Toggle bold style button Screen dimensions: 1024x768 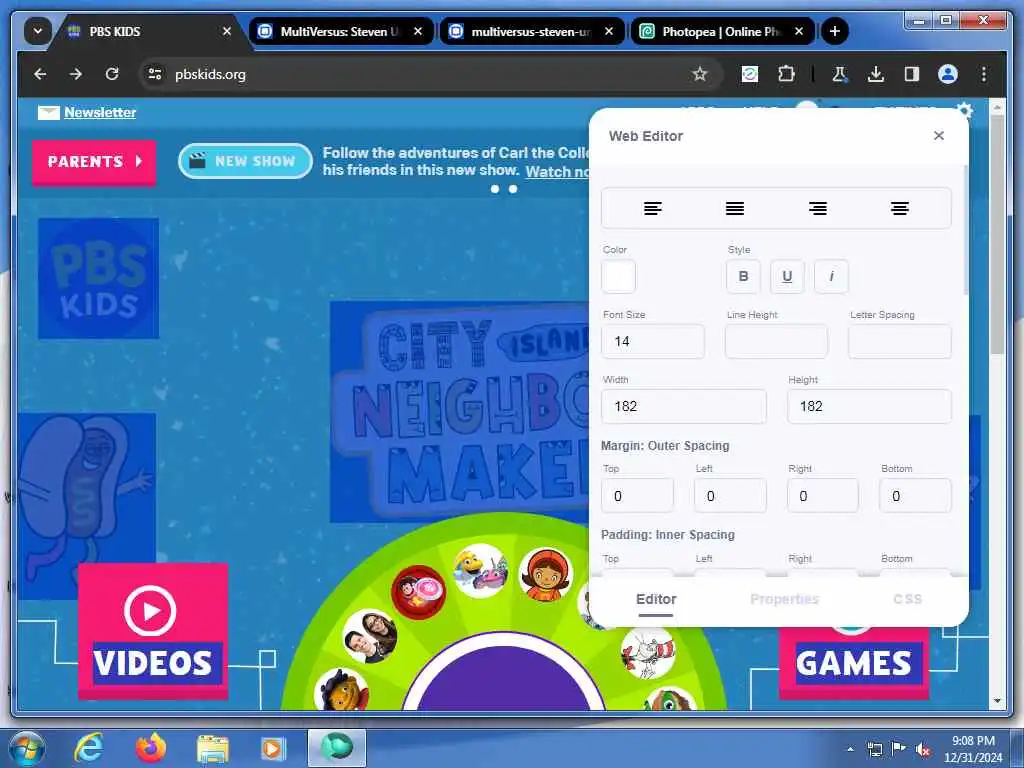[743, 276]
